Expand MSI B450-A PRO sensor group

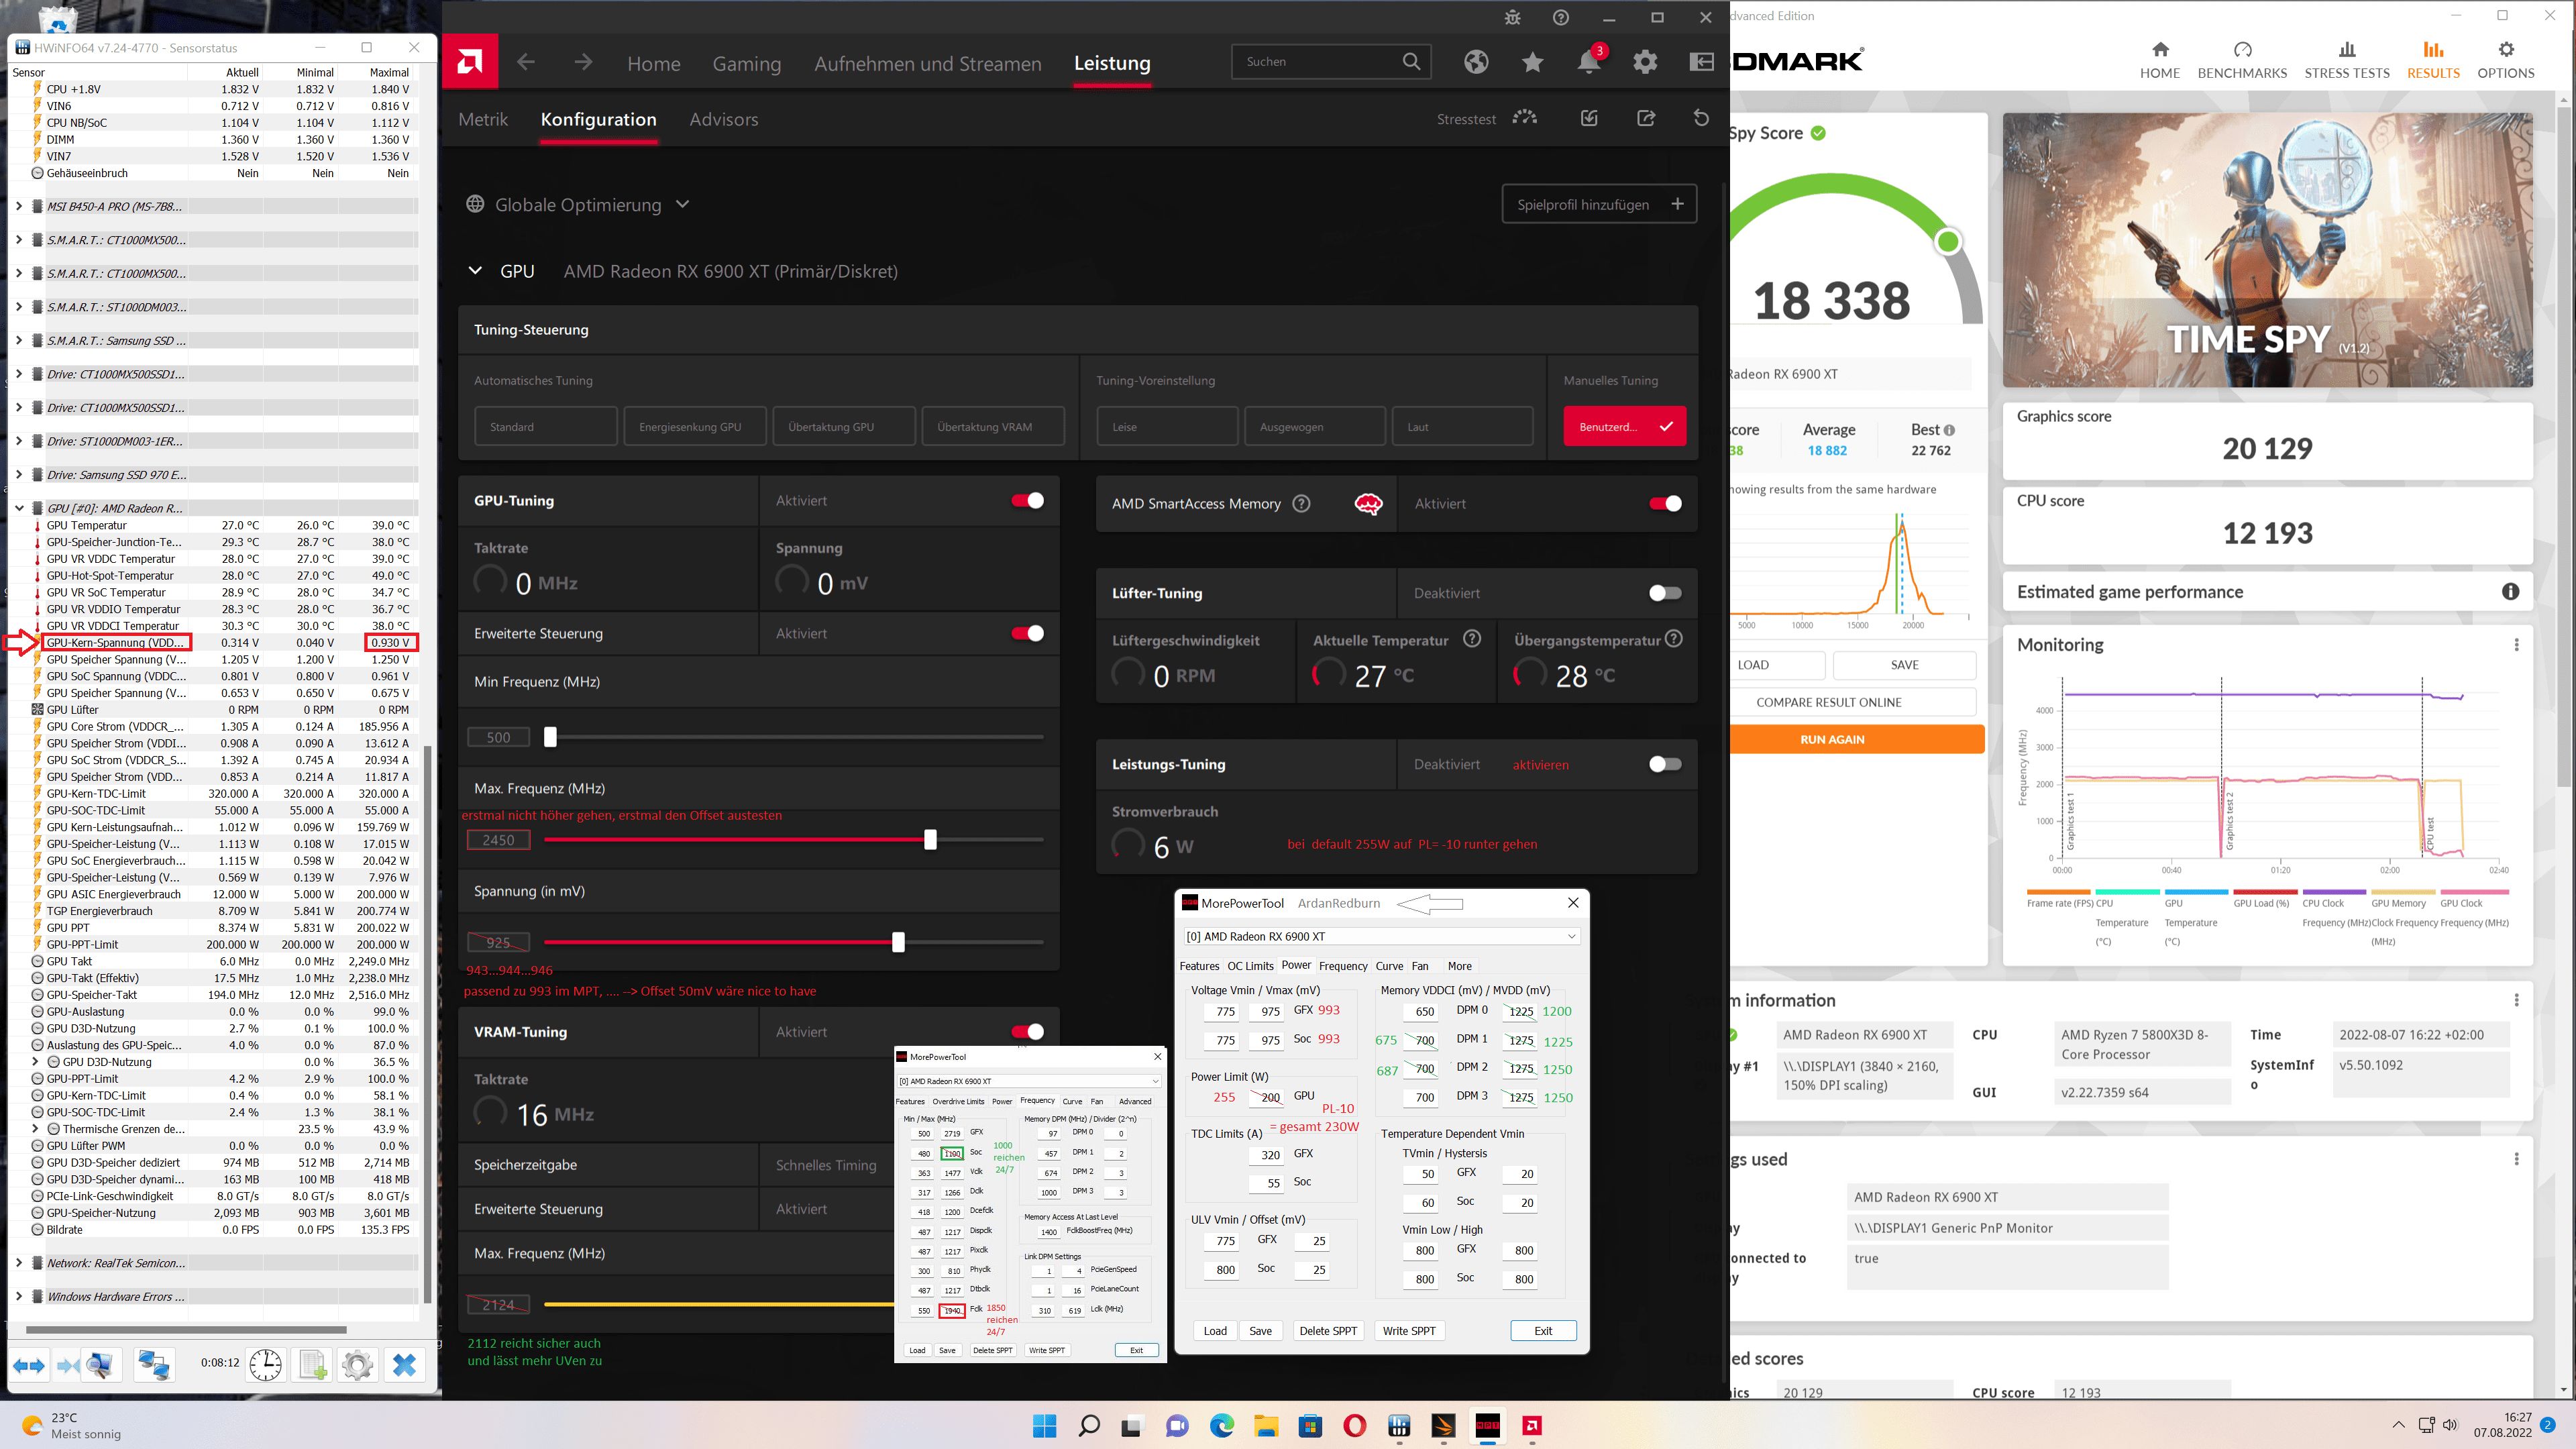pos(18,206)
